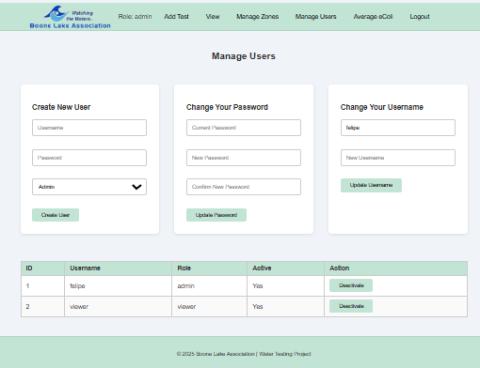This screenshot has width=480, height=368.
Task: Click the Create User button
Action: pos(55,215)
